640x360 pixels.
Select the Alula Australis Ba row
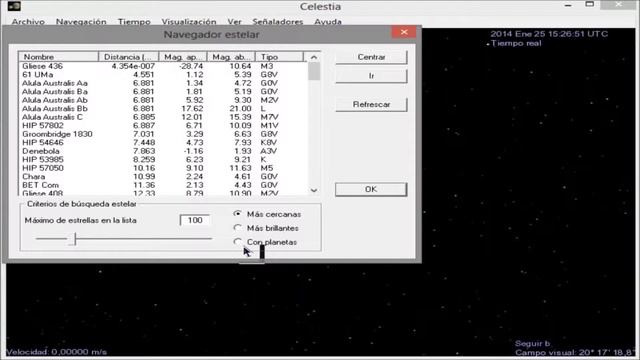(163, 91)
